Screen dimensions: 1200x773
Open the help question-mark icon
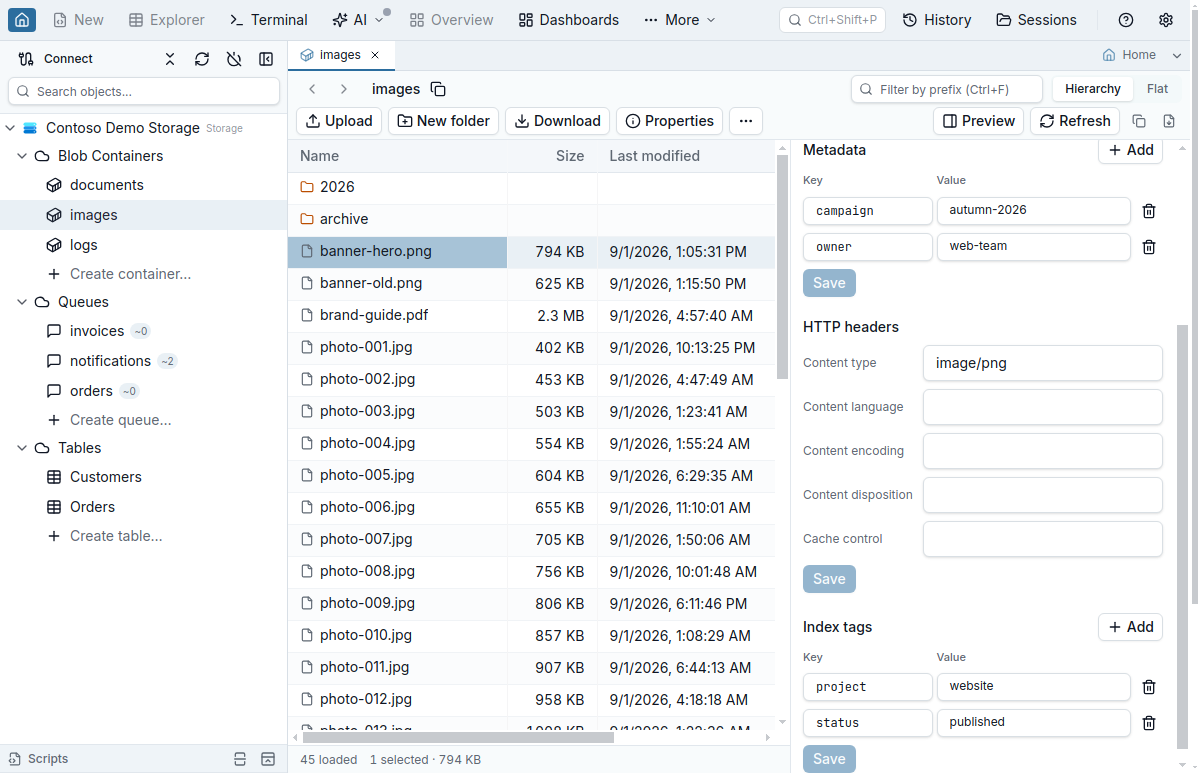pos(1126,20)
